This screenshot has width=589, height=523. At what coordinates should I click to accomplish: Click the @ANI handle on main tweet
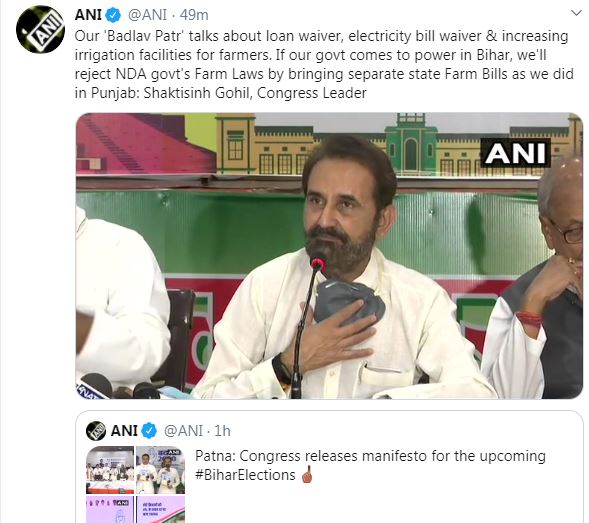click(x=147, y=15)
